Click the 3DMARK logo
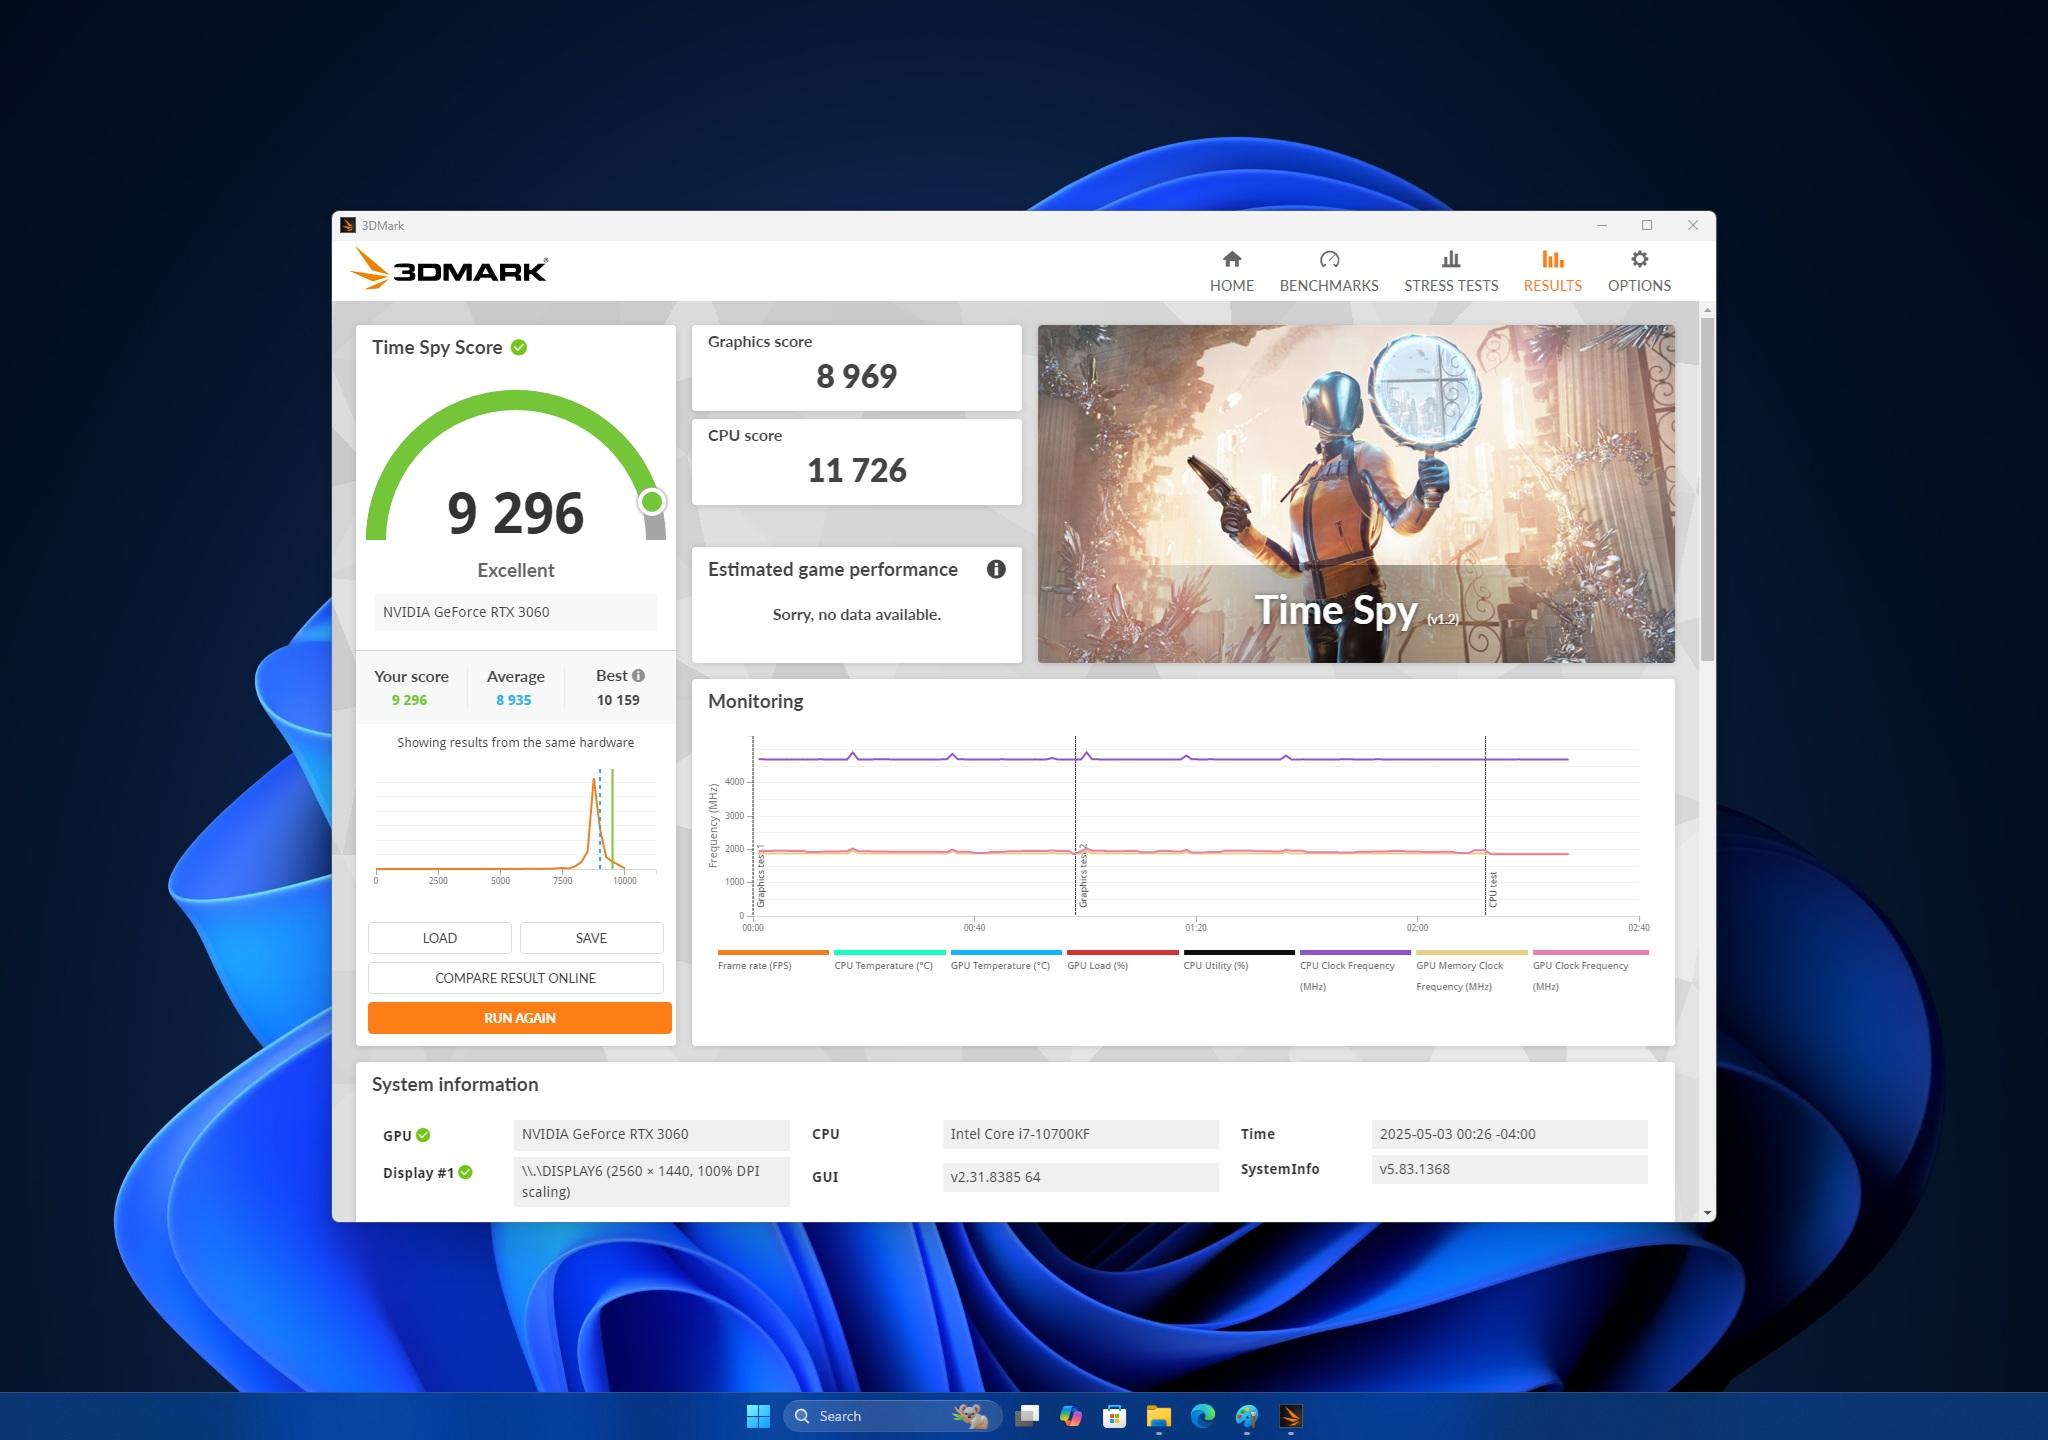 tap(448, 269)
